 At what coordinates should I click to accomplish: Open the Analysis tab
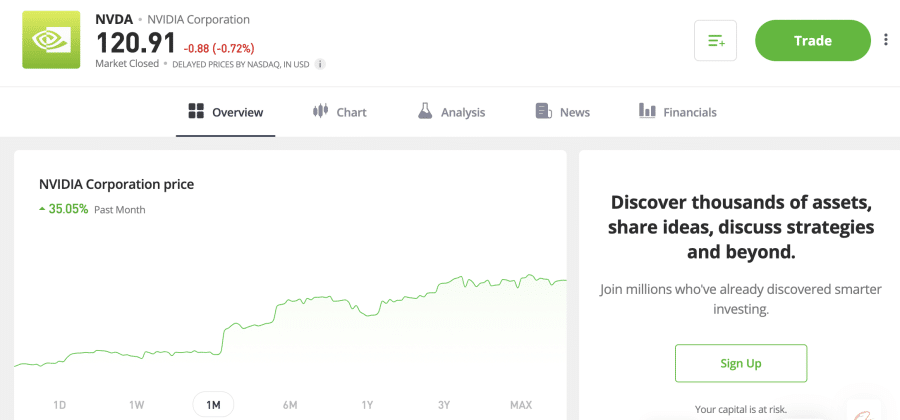tap(452, 112)
